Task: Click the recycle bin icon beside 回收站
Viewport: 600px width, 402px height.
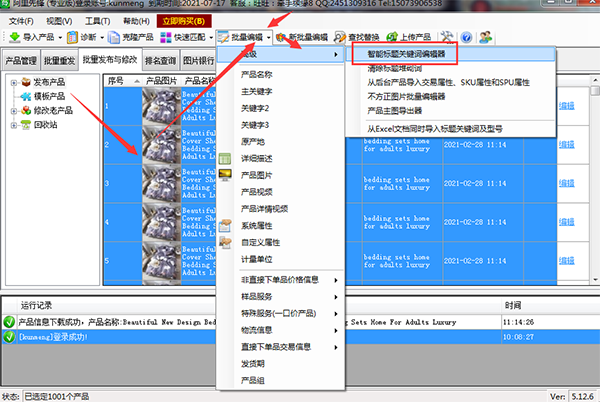Action: 26,125
